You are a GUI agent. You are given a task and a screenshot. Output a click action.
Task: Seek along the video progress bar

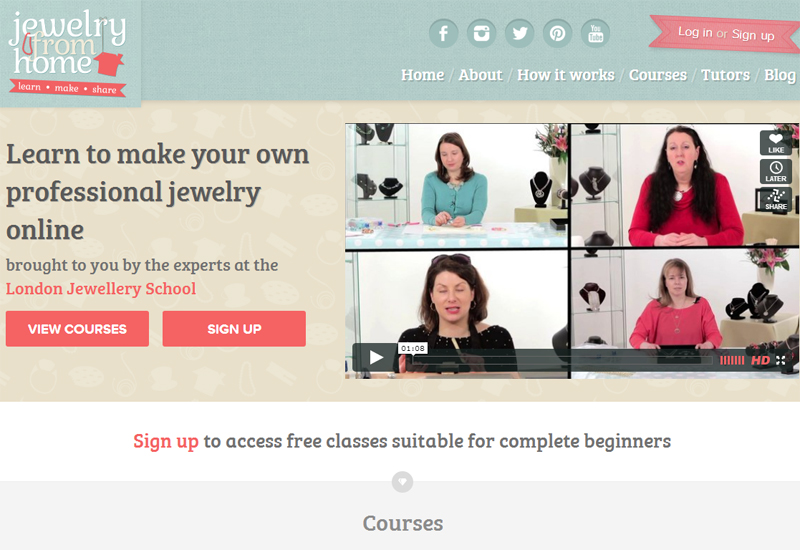562,361
